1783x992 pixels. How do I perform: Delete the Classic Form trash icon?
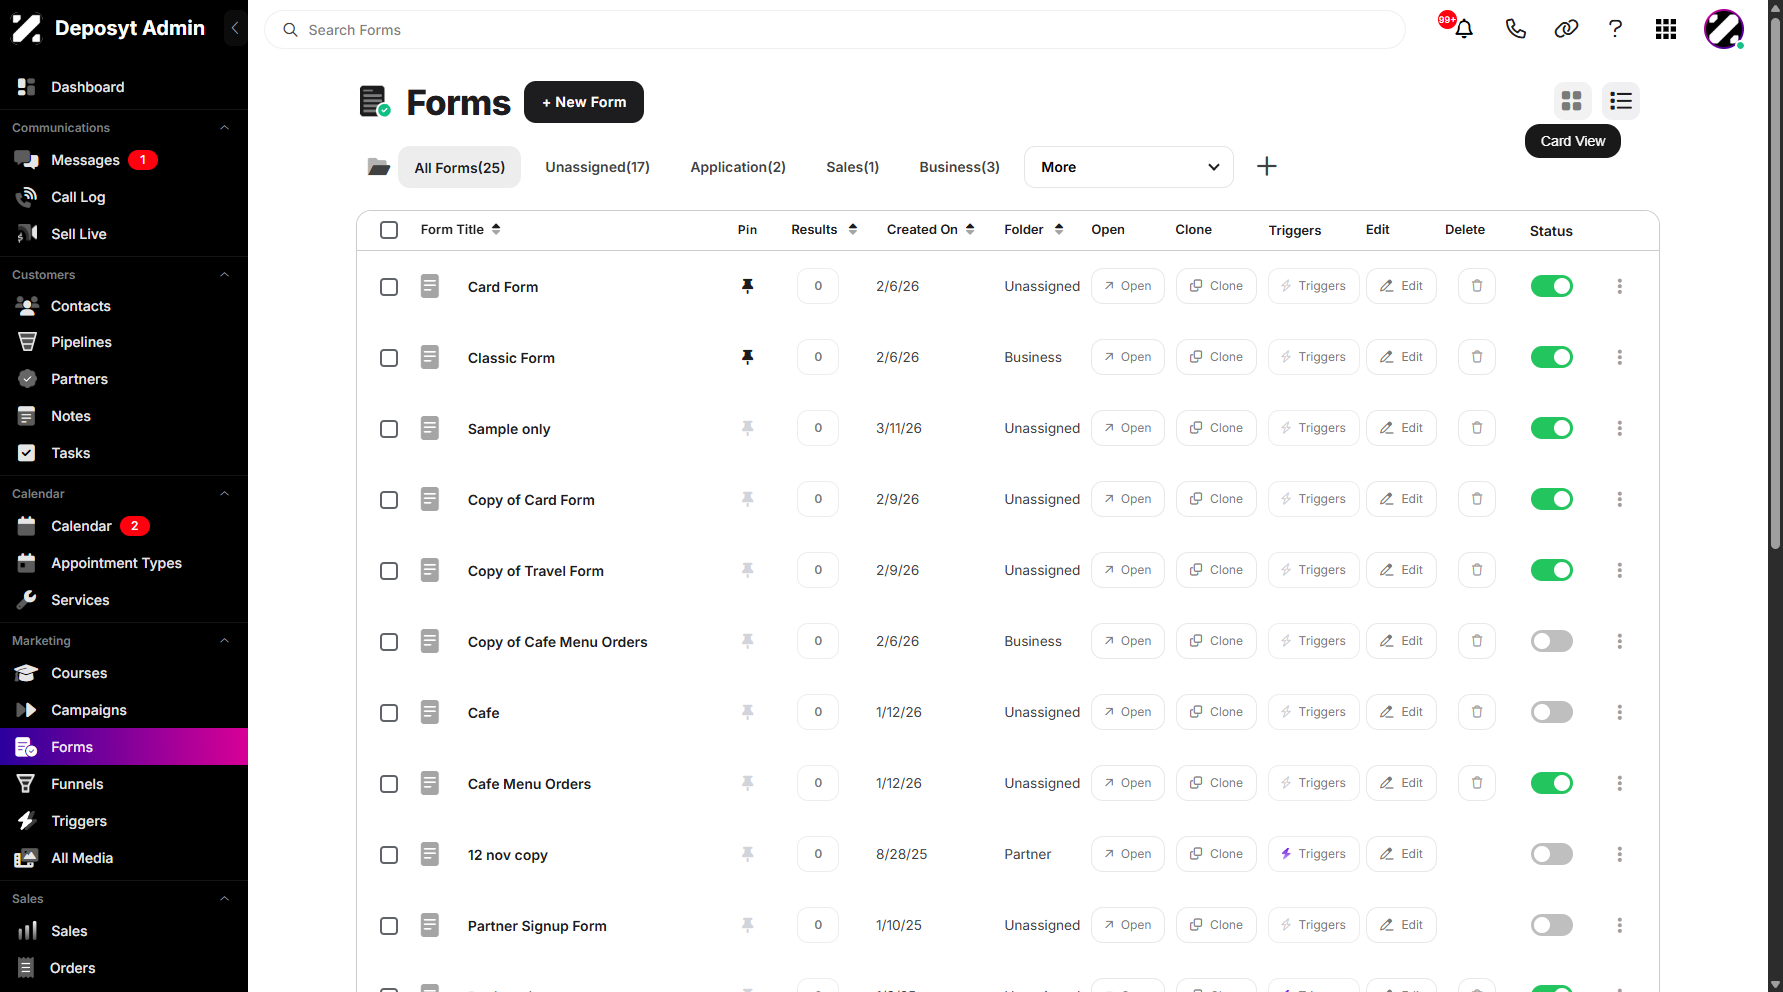(1477, 357)
